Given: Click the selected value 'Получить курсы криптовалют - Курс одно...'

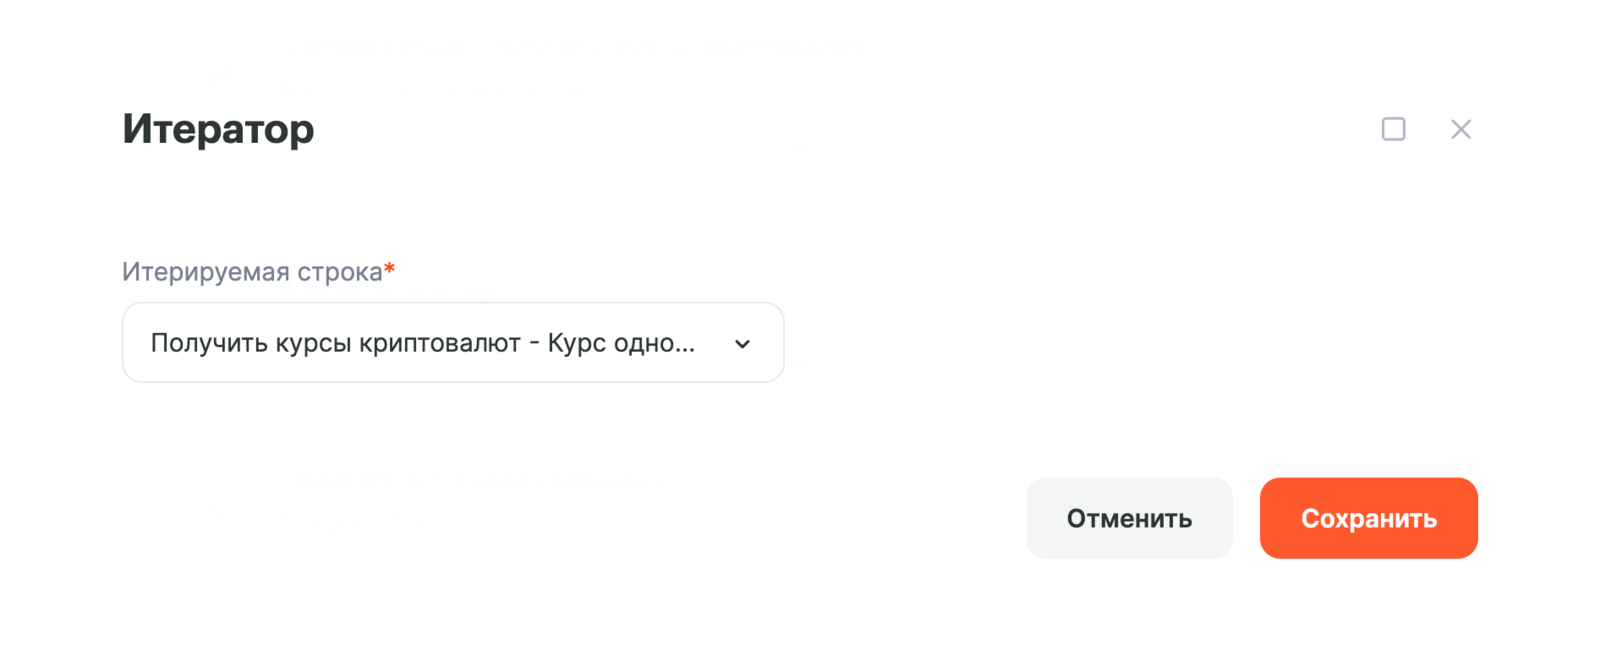Looking at the screenshot, I should (x=422, y=343).
